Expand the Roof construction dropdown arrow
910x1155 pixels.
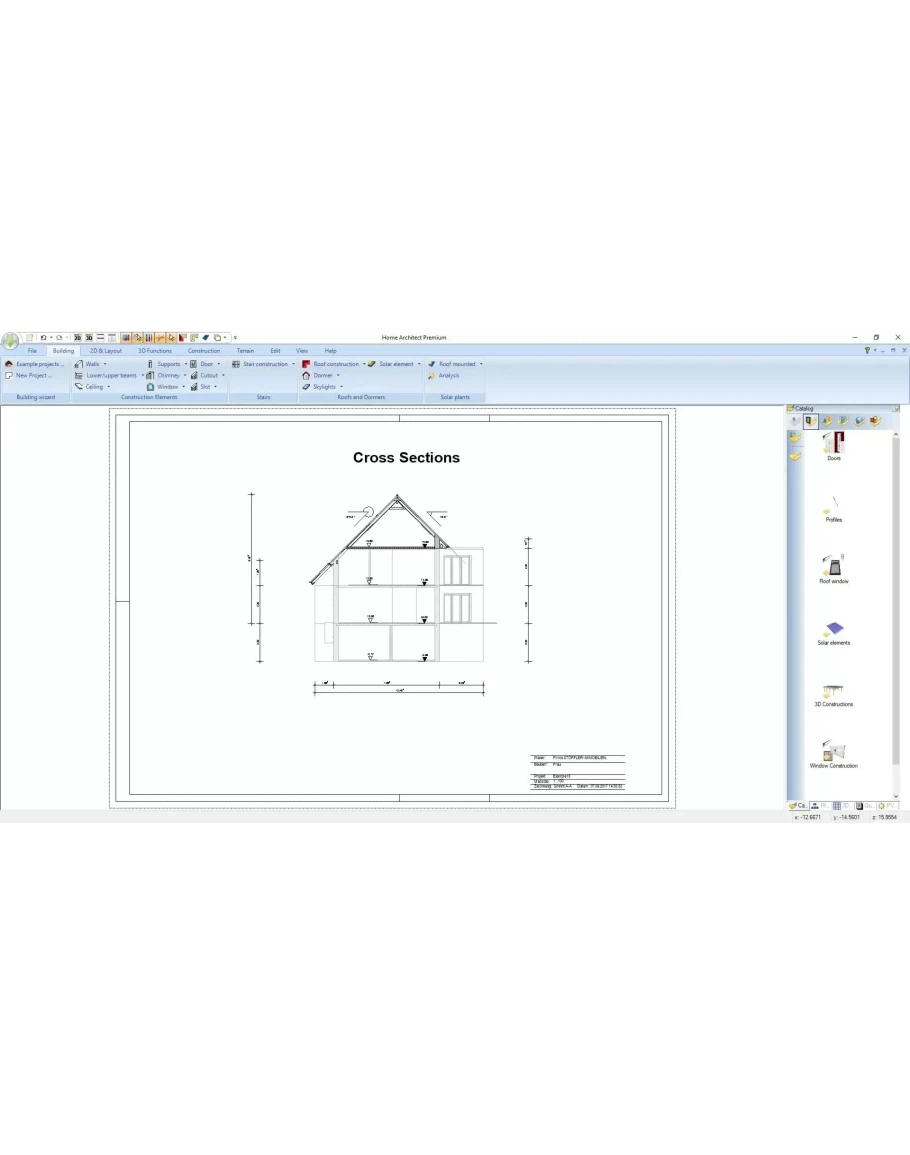(x=364, y=364)
